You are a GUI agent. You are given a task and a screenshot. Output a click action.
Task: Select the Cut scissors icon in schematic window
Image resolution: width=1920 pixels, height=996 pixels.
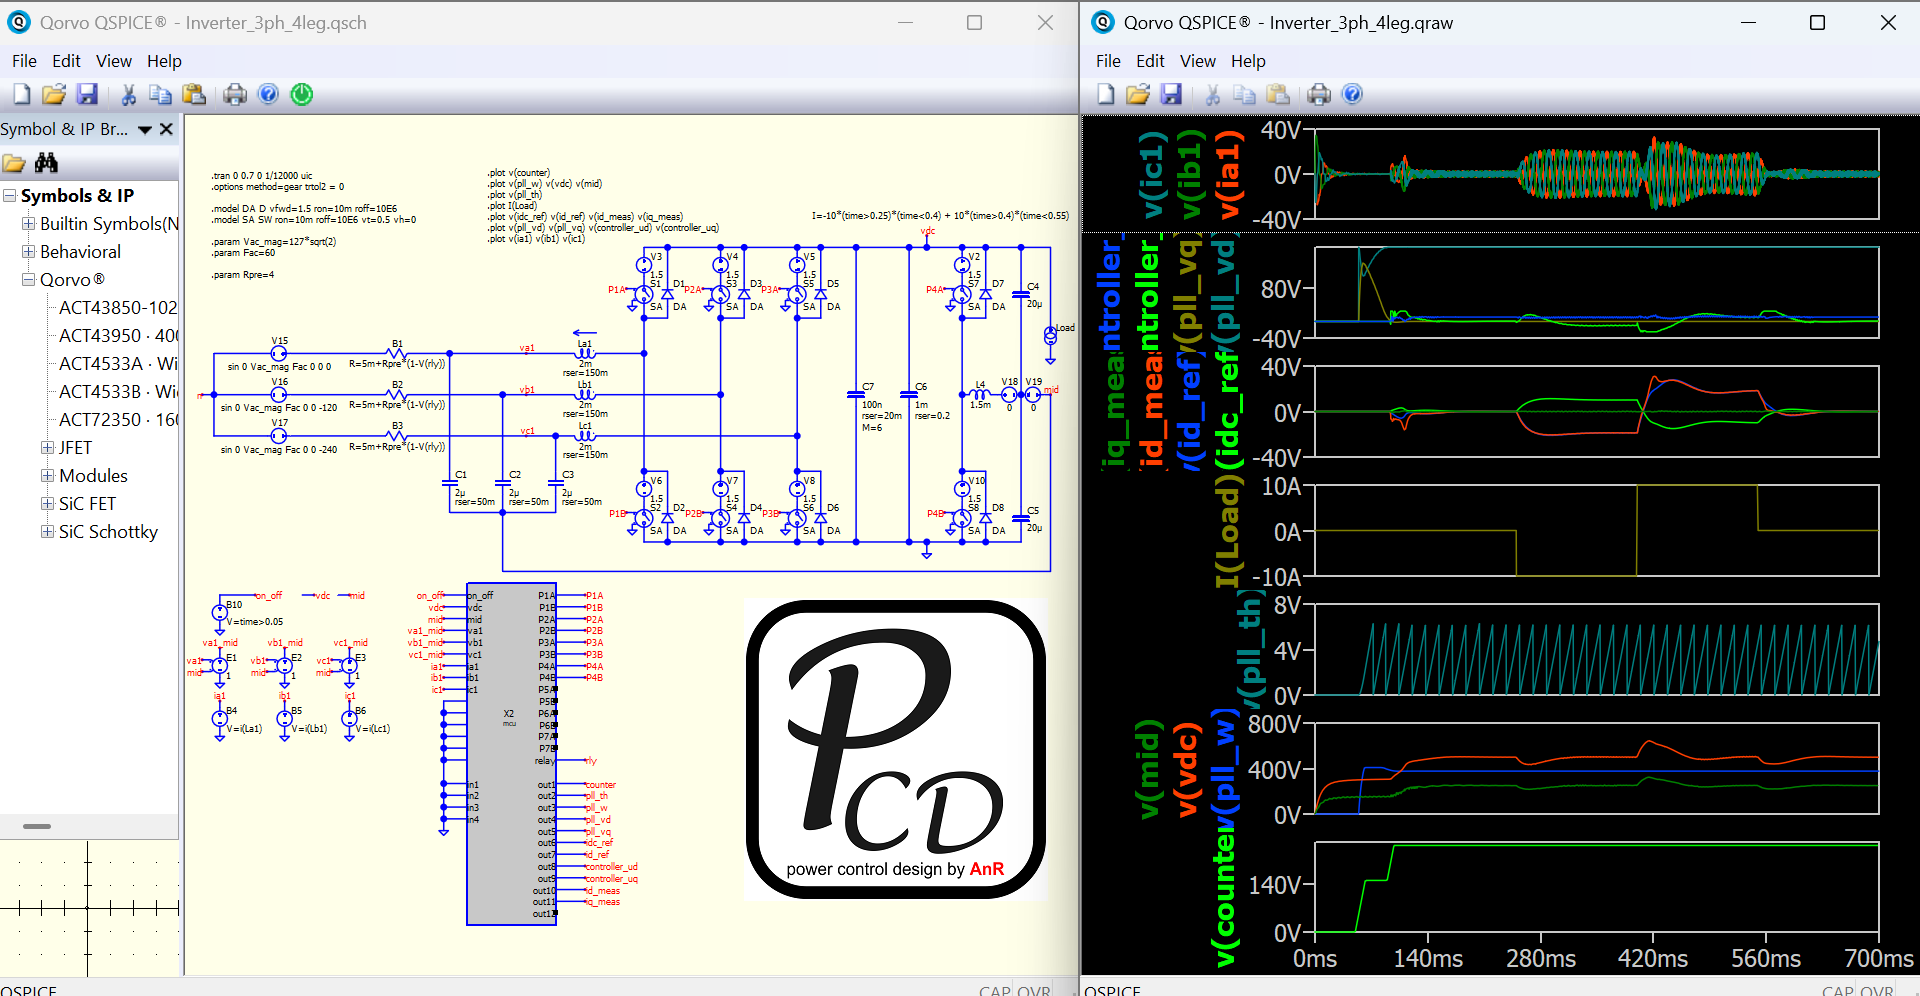click(128, 94)
